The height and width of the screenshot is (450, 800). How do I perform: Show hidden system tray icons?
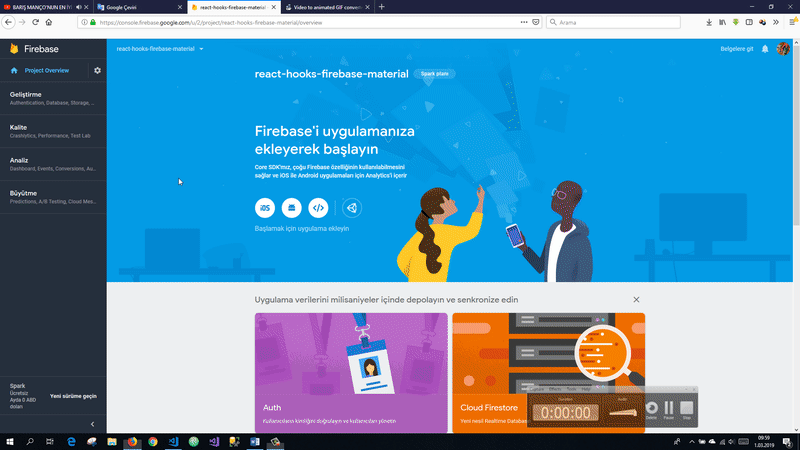tap(692, 442)
